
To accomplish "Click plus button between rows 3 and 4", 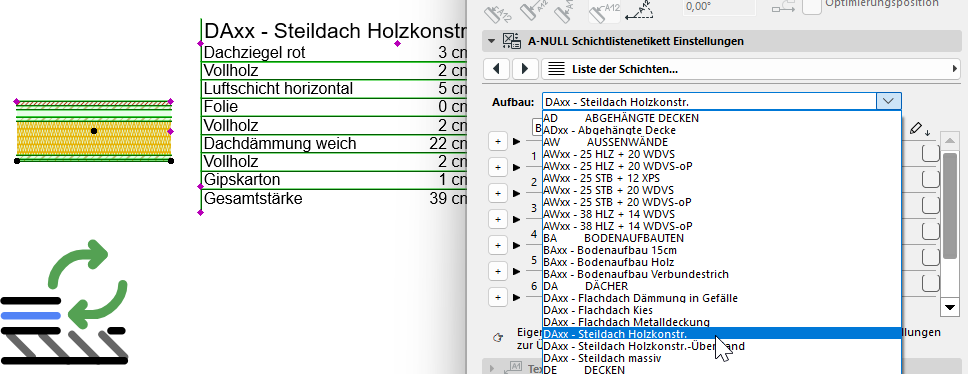I will [x=497, y=219].
